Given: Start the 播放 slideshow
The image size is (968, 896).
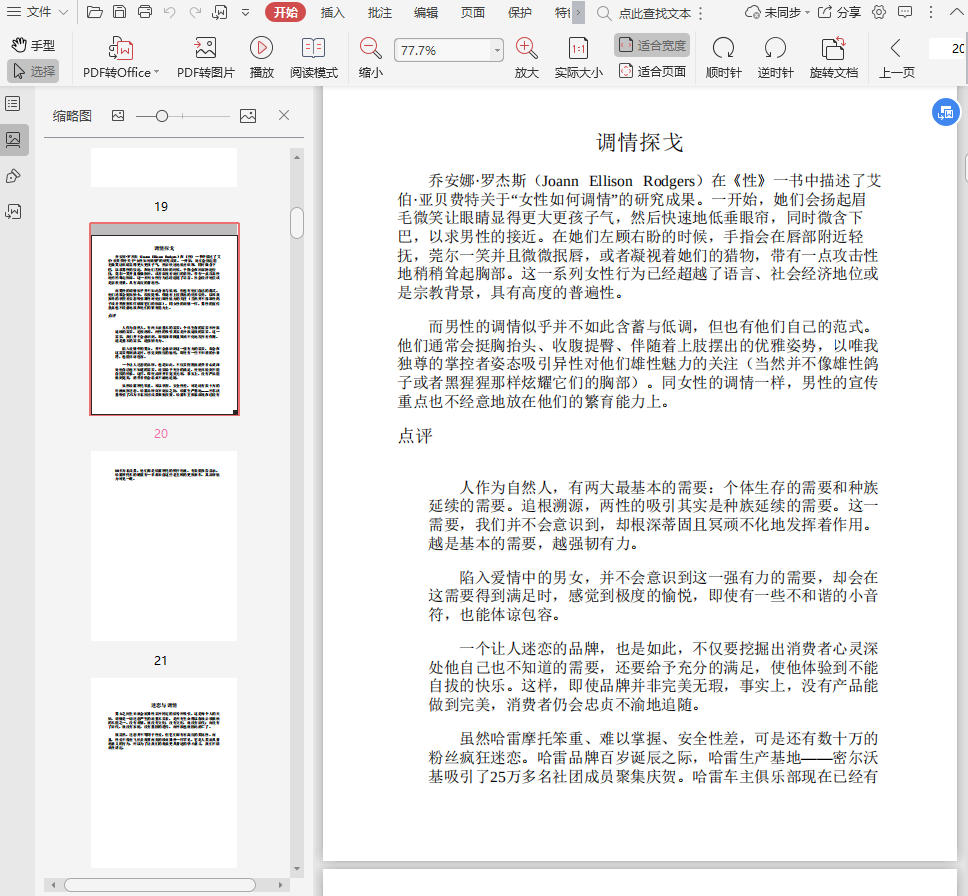Looking at the screenshot, I should click(x=262, y=57).
